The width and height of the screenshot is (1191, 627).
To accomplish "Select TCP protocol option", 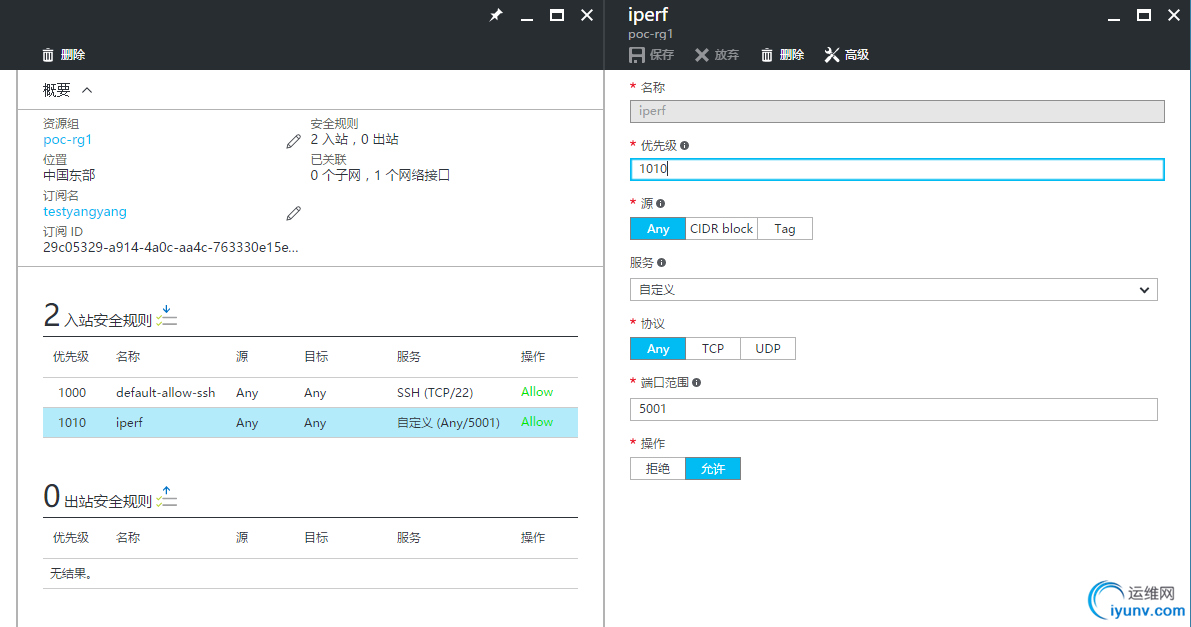I will pyautogui.click(x=712, y=349).
